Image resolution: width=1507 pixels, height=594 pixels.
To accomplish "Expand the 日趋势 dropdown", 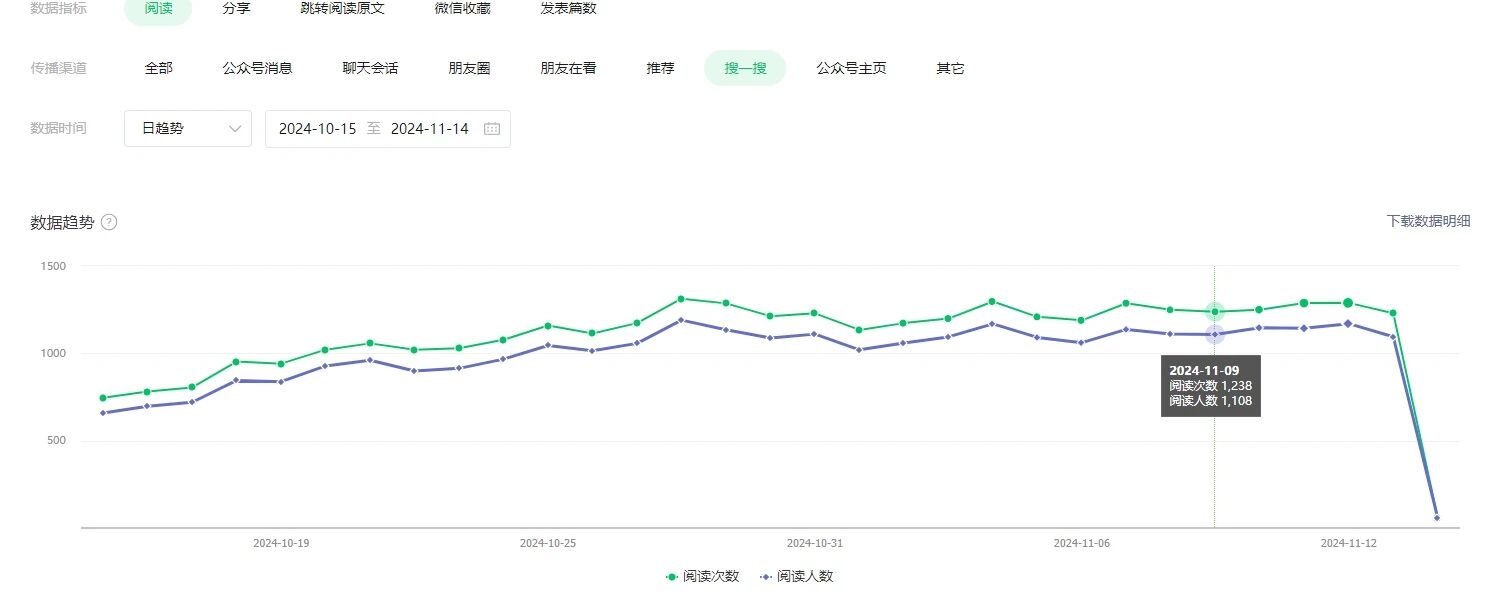I will 188,129.
